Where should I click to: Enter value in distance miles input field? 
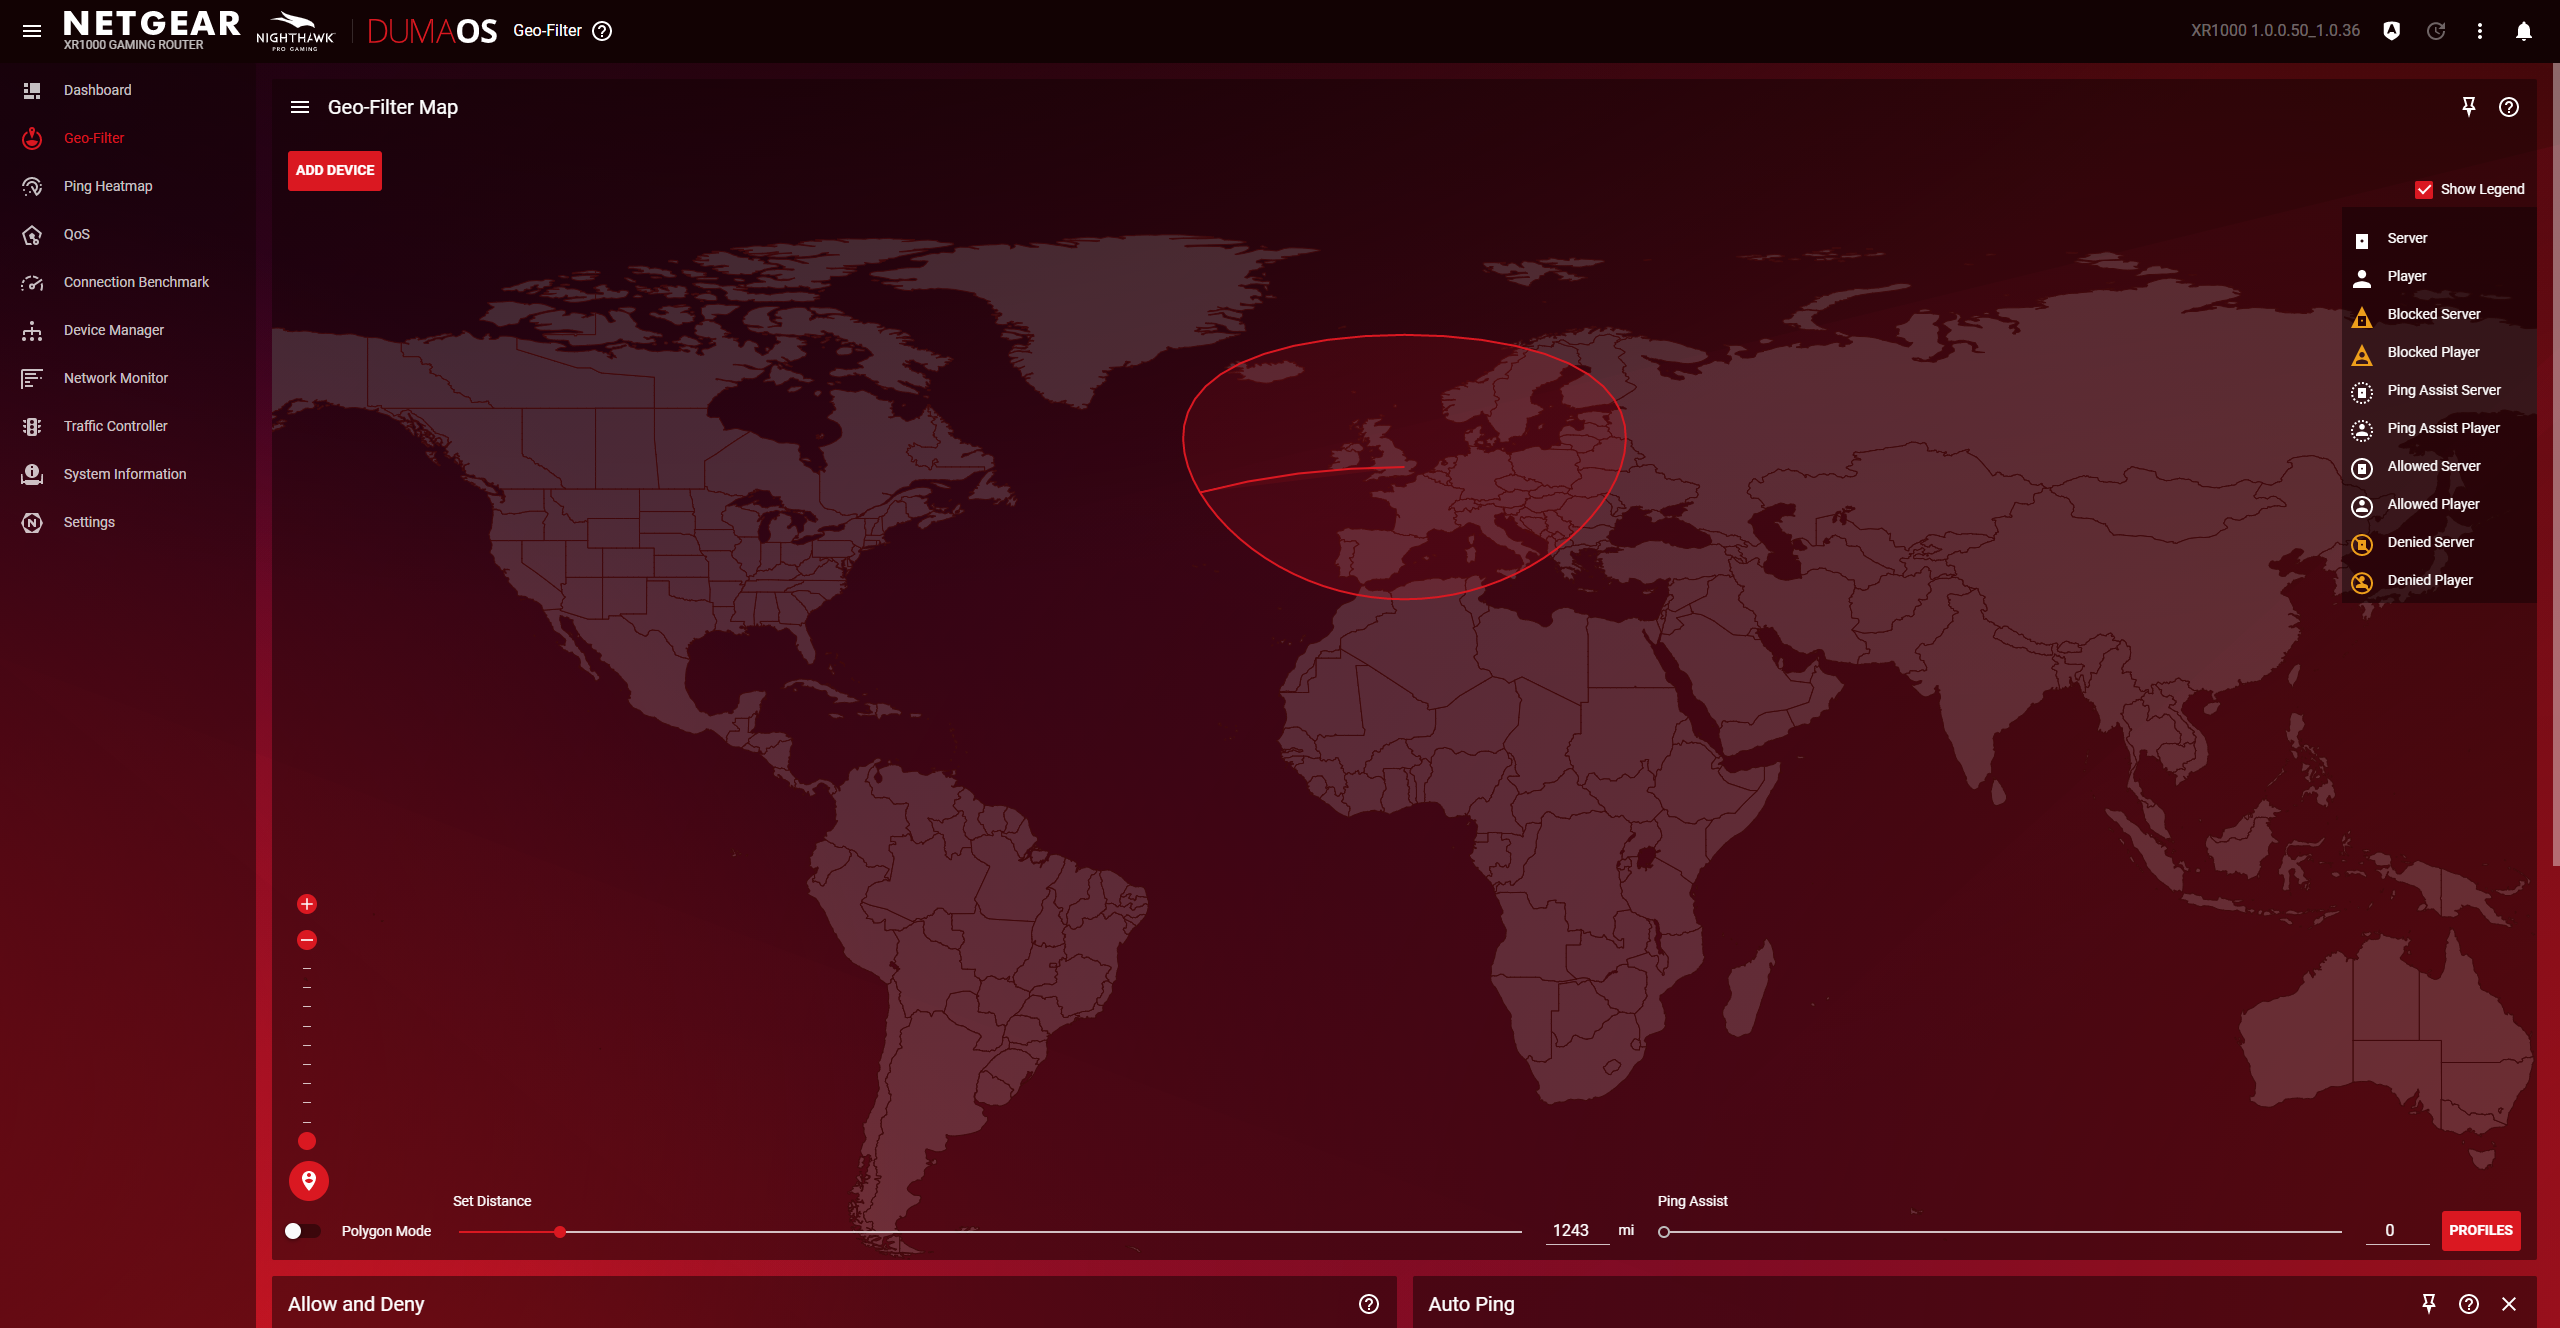[x=1570, y=1230]
